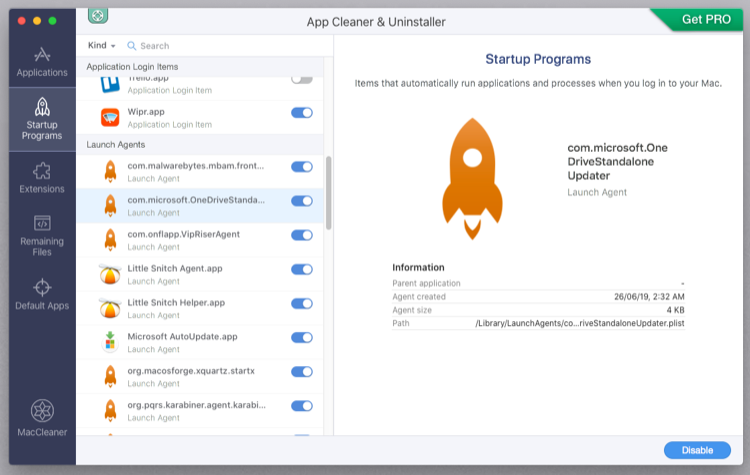Click the app logo icon in title bar

[98, 16]
